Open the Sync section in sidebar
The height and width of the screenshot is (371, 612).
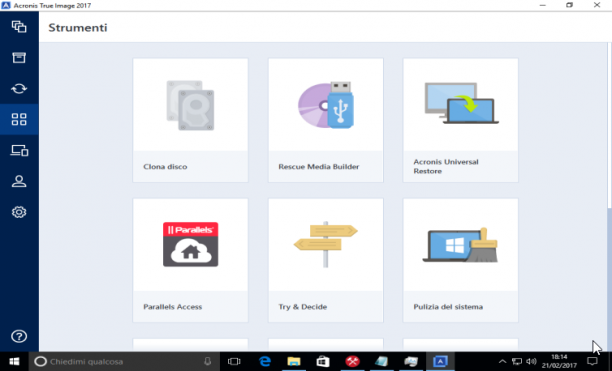pyautogui.click(x=19, y=89)
